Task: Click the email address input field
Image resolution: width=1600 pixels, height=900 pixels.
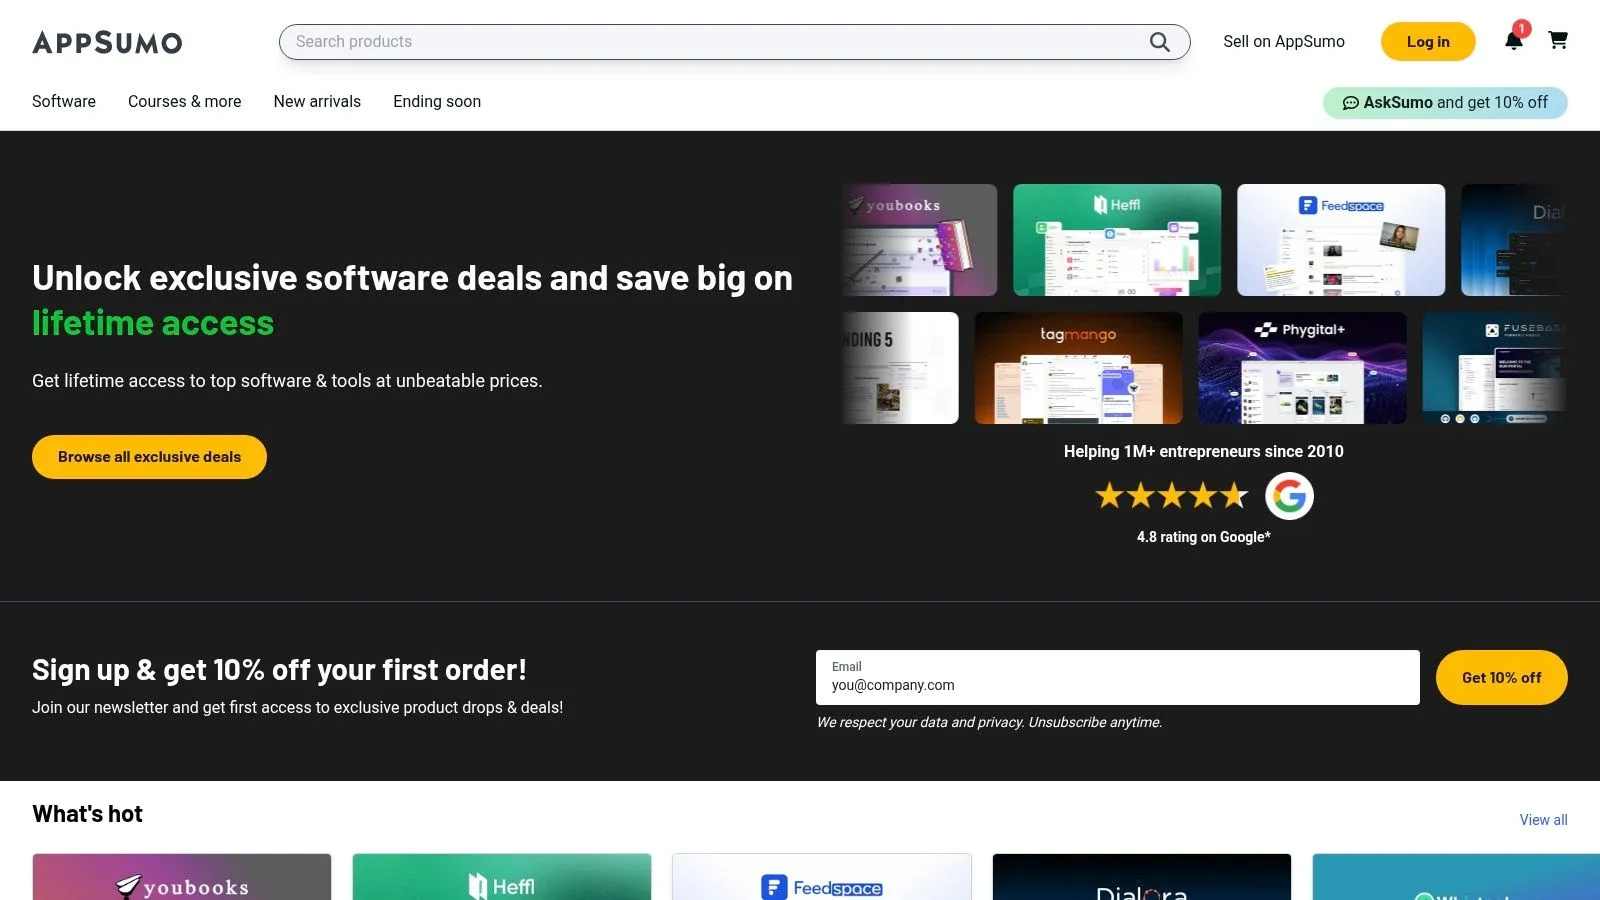Action: point(1117,685)
